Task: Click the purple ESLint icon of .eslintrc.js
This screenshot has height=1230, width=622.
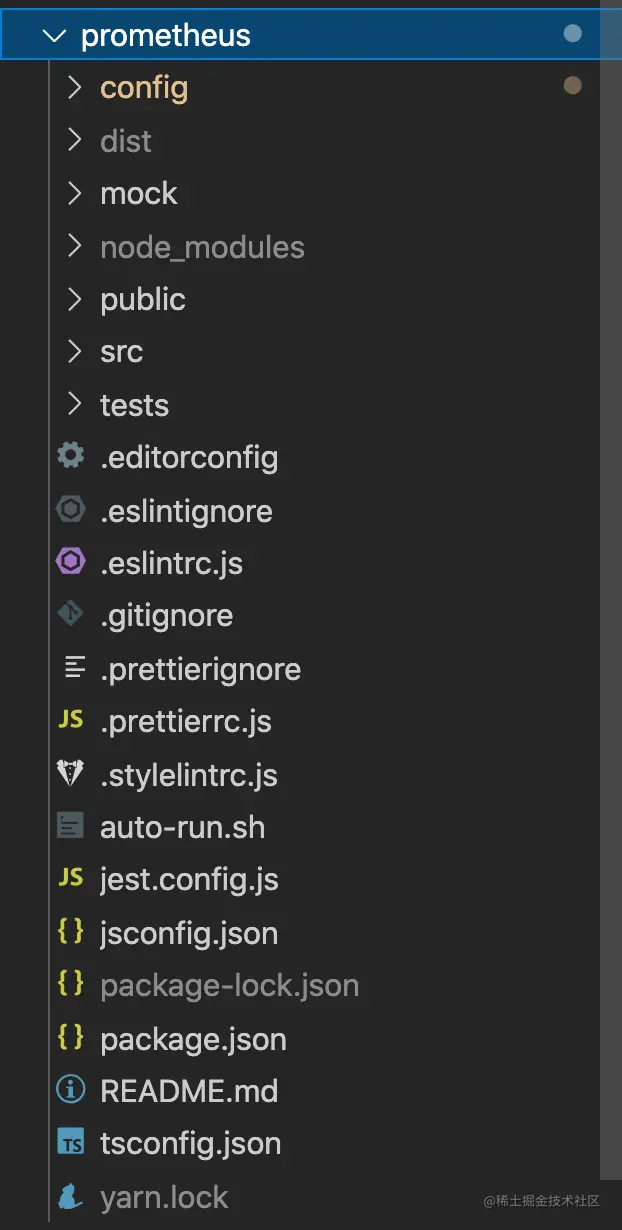Action: point(70,563)
